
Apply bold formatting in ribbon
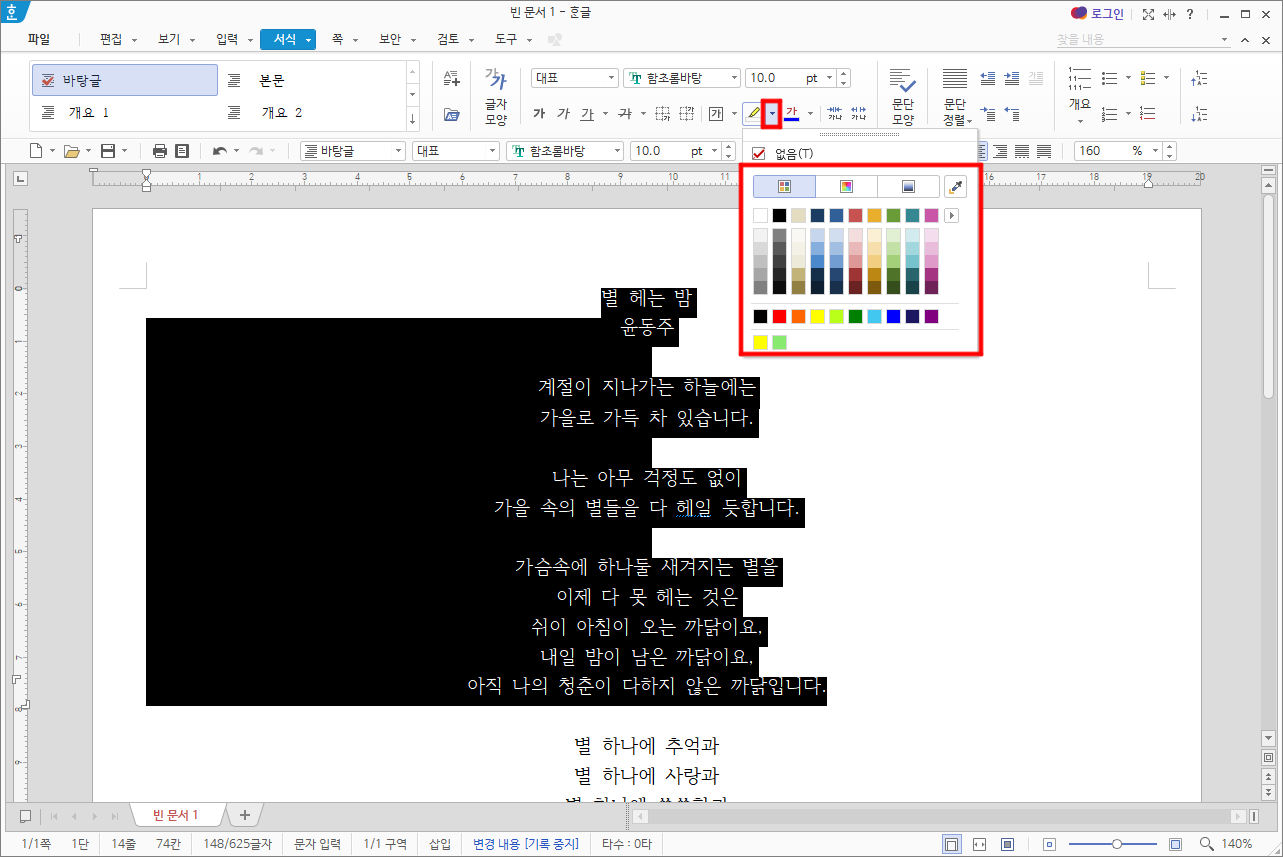point(540,113)
